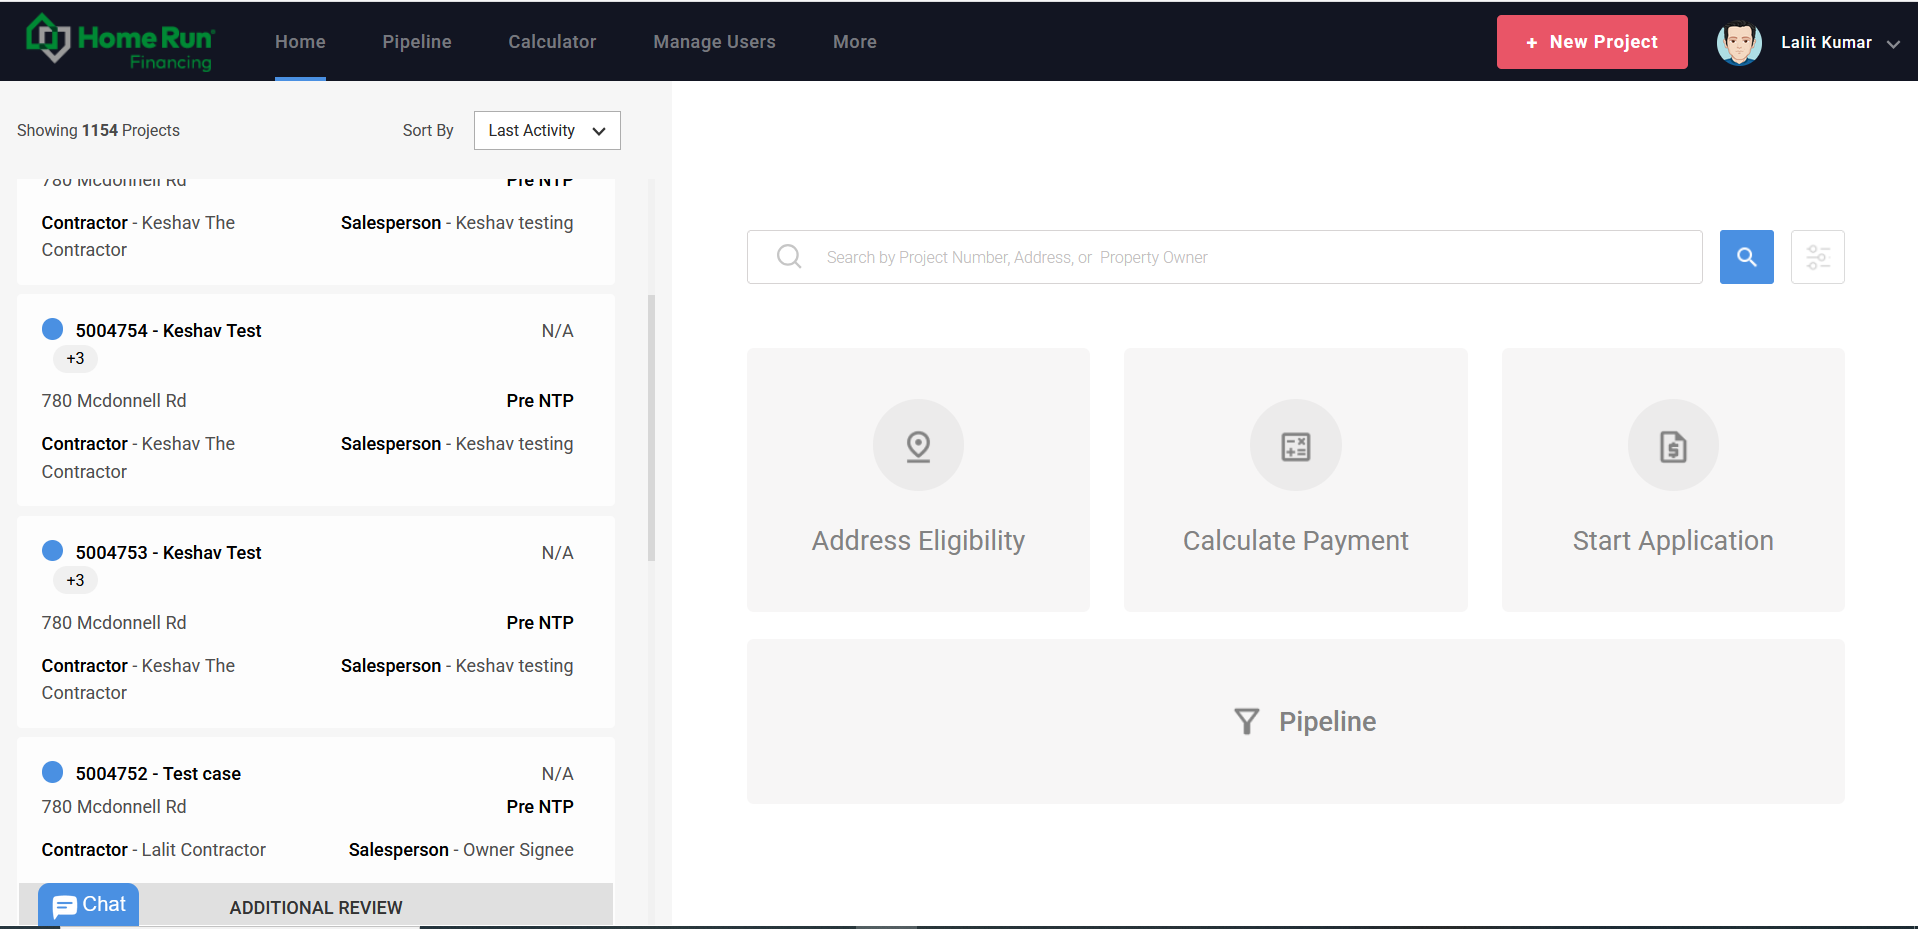
Task: Select the Start Application document icon
Action: [1672, 445]
